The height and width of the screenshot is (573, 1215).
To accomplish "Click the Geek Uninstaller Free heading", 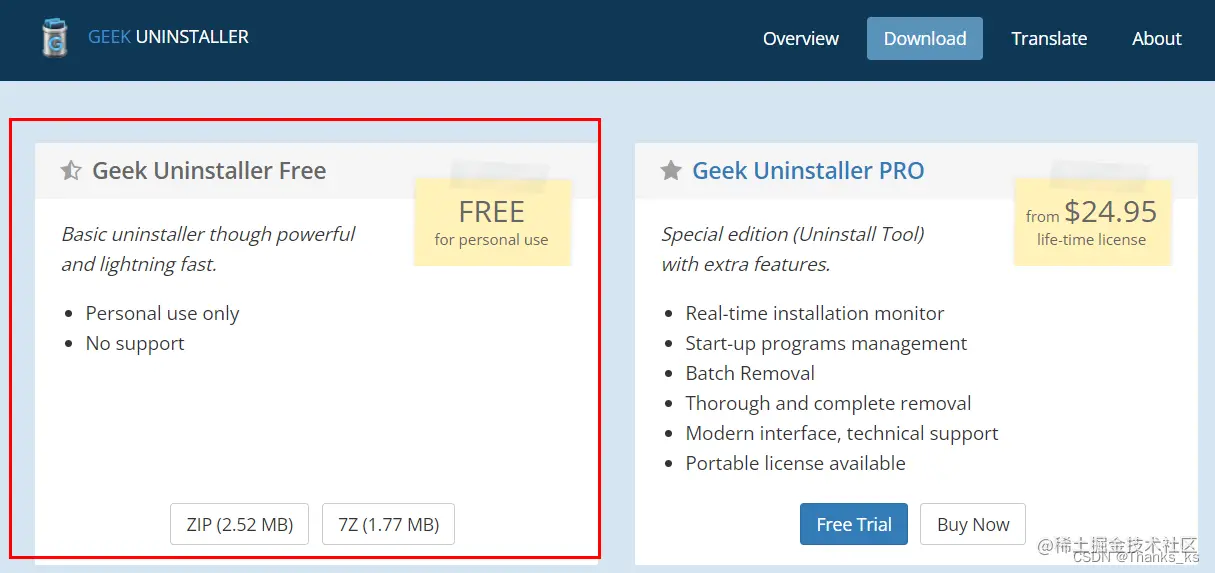I will pos(209,171).
